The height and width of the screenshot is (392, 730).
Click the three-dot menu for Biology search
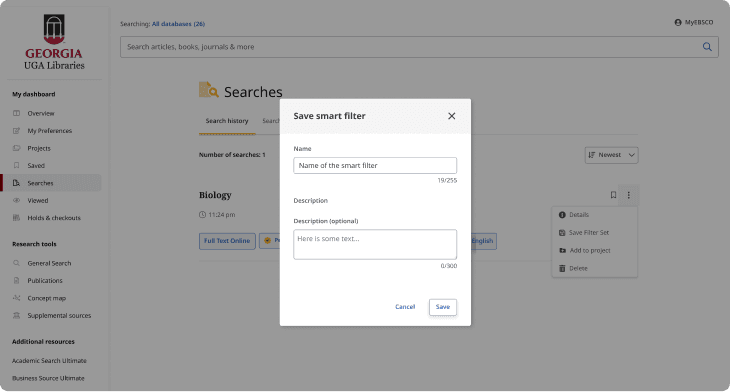tap(629, 195)
